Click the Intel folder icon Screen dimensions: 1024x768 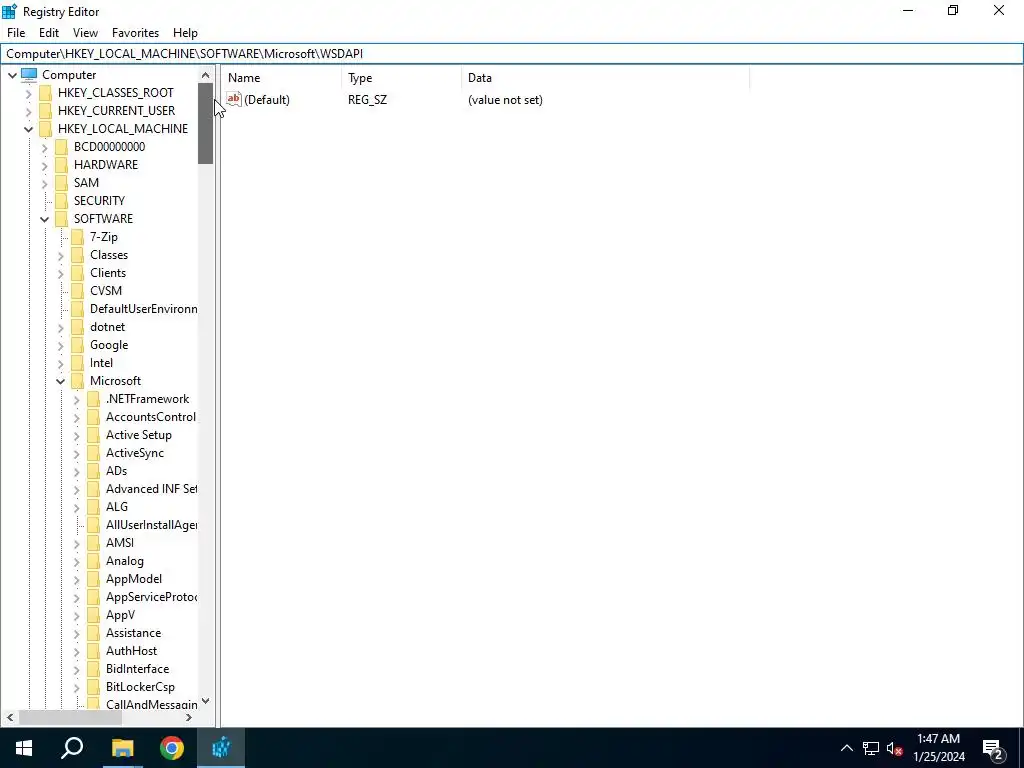(78, 362)
